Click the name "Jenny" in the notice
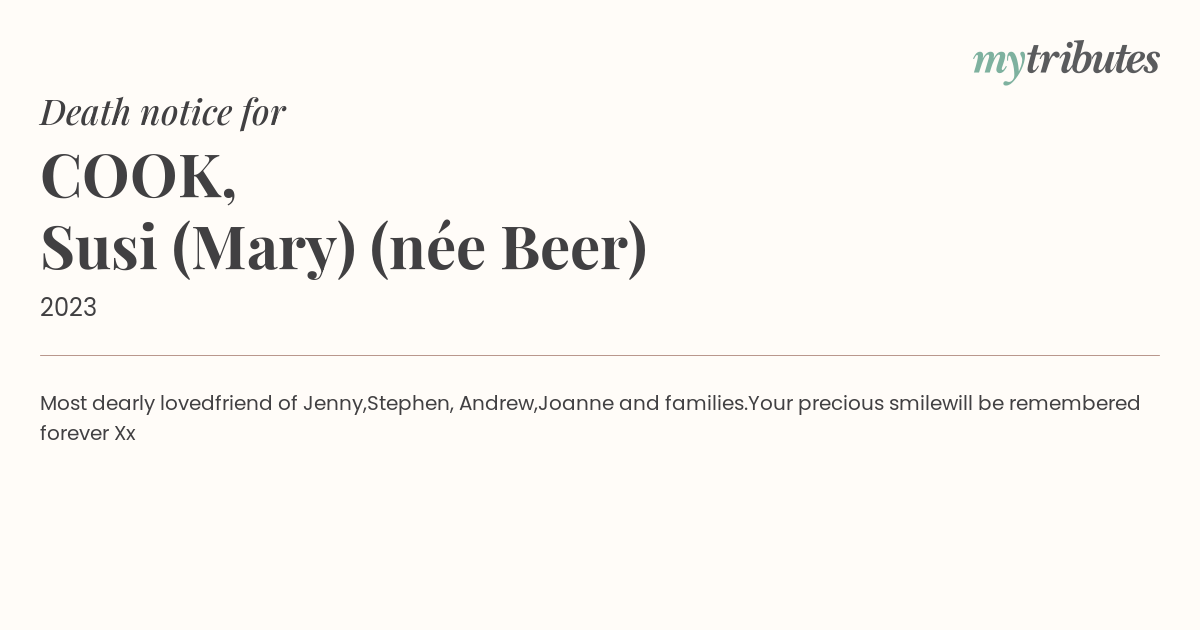This screenshot has width=1200, height=630. [x=333, y=403]
